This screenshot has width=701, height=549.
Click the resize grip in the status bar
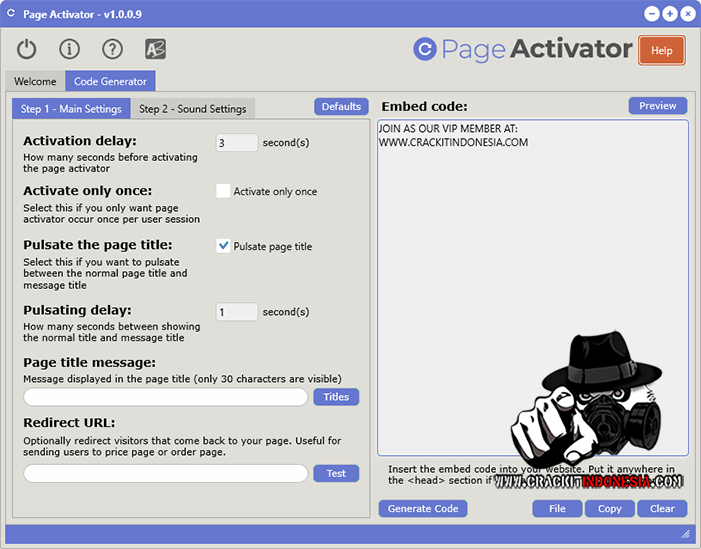pyautogui.click(x=685, y=534)
